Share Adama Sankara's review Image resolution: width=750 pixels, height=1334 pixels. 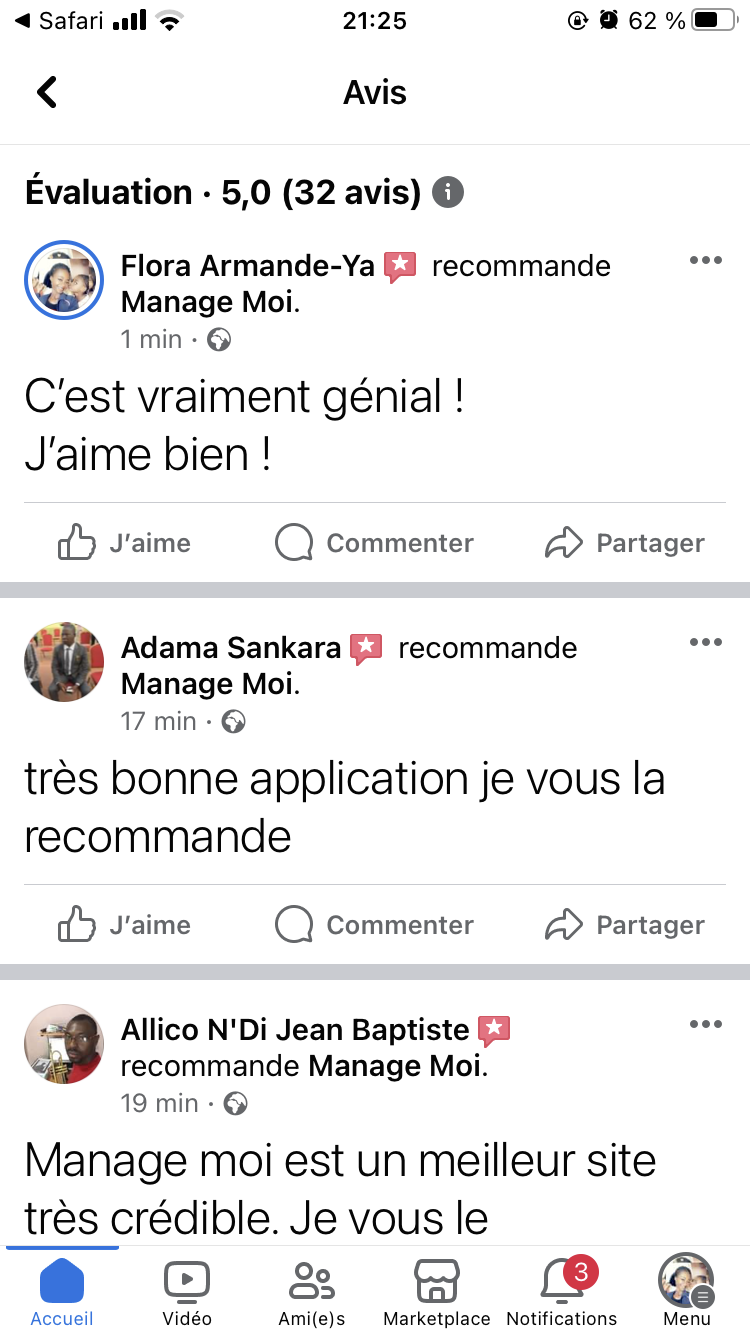click(625, 925)
